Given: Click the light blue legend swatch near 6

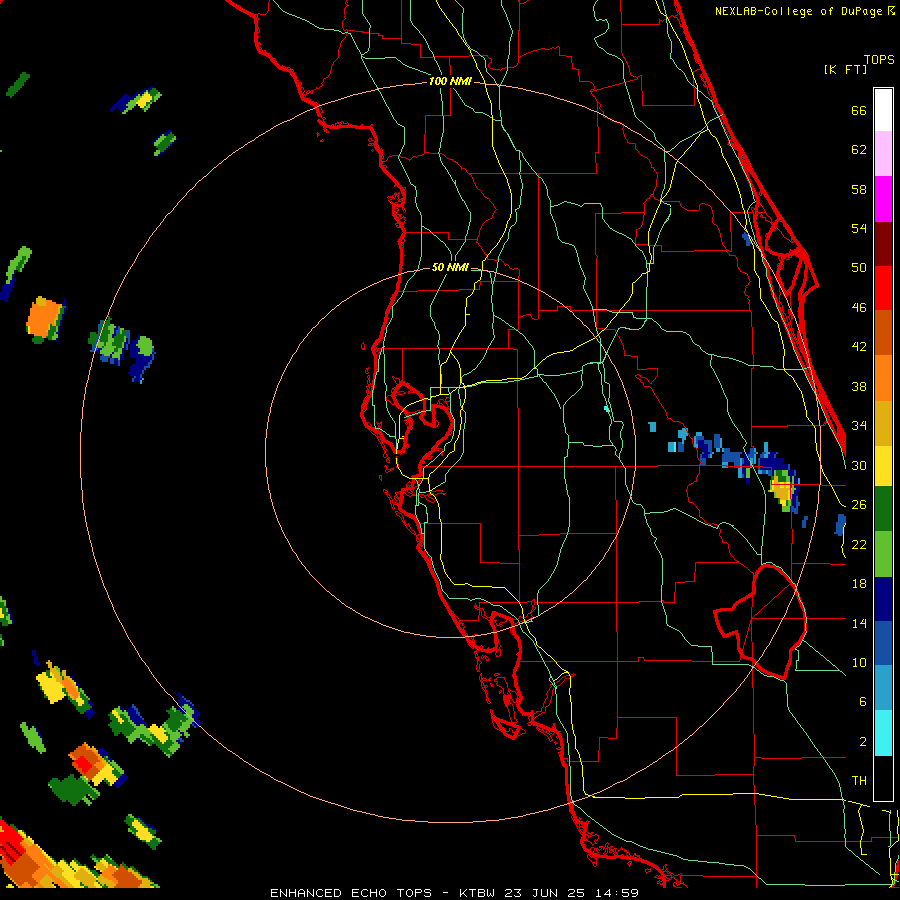Looking at the screenshot, I should tap(883, 688).
